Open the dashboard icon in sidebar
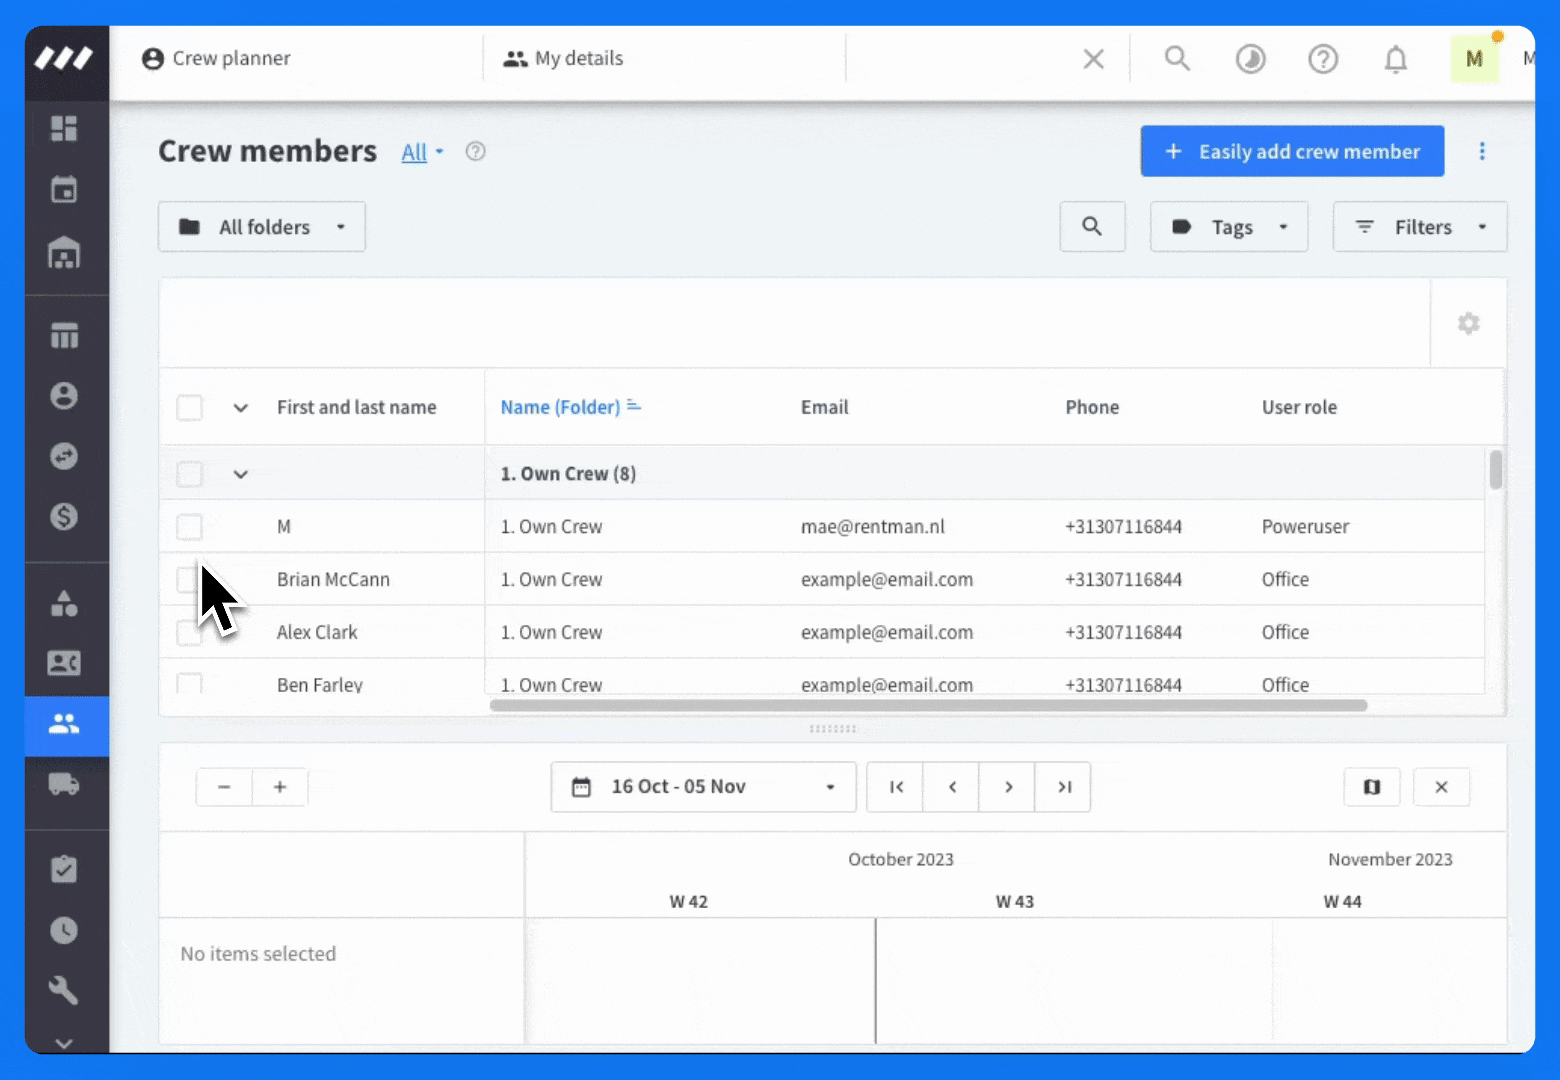This screenshot has height=1080, width=1560. coord(64,128)
